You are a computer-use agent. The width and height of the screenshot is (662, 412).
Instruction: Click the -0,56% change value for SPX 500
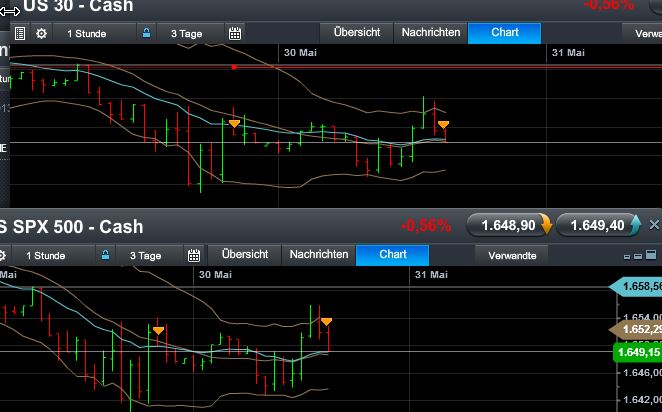(426, 226)
